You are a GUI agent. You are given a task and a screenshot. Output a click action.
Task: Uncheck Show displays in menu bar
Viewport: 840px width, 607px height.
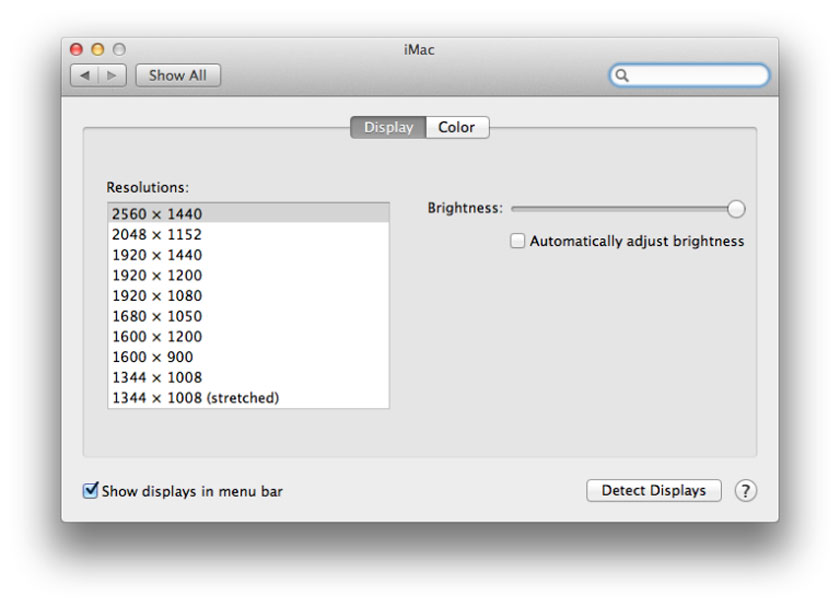point(91,491)
